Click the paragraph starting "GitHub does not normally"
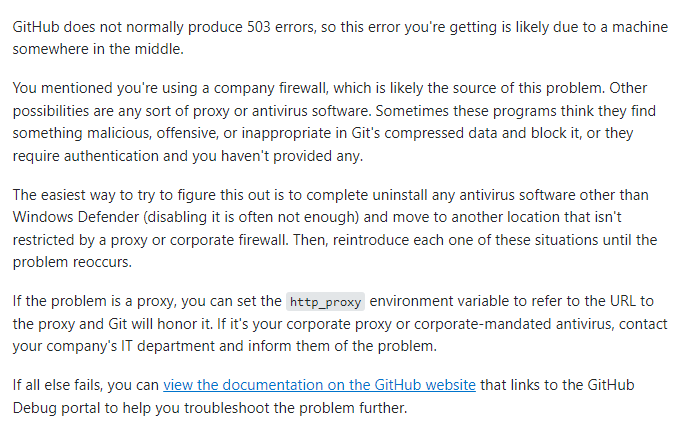 coord(340,38)
